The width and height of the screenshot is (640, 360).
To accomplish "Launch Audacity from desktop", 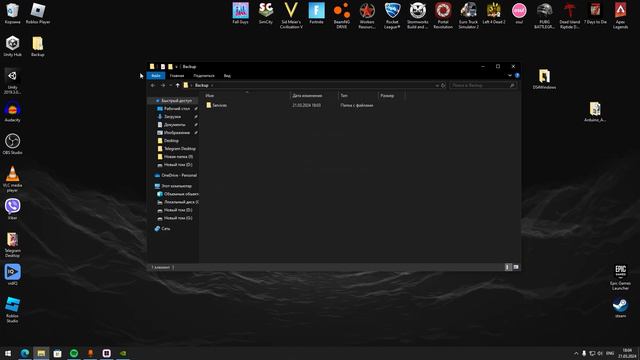I will (12, 111).
